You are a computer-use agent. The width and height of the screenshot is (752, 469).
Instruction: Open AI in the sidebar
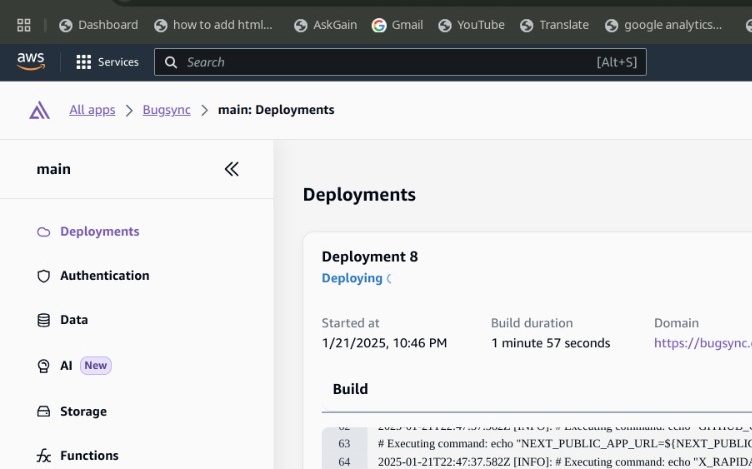click(66, 365)
